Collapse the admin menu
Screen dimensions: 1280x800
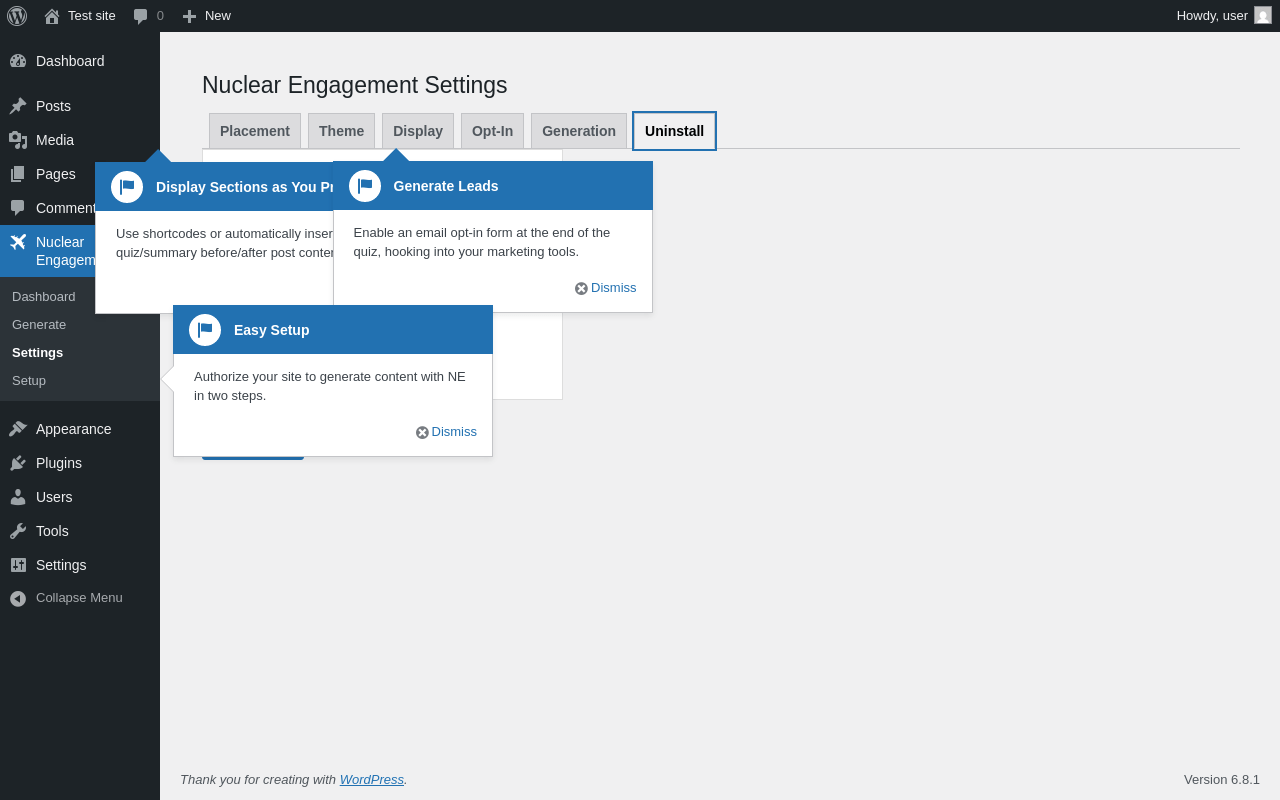pos(80,598)
